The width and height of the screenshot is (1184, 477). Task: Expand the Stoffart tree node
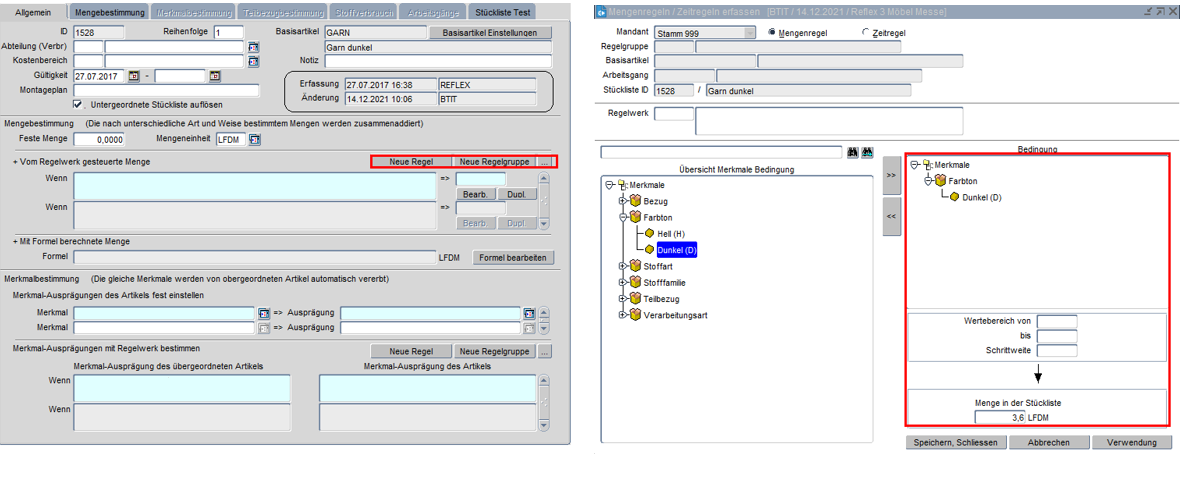624,266
